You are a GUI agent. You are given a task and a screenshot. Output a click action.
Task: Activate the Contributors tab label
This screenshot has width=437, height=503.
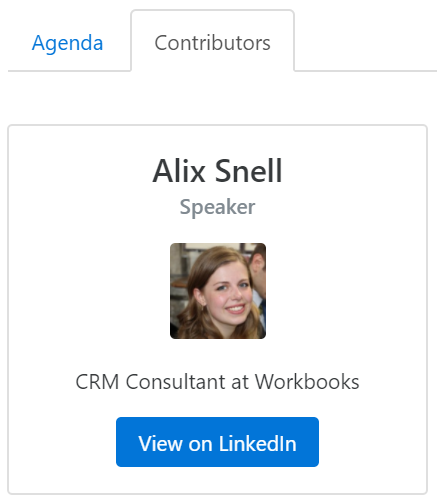pyautogui.click(x=213, y=43)
